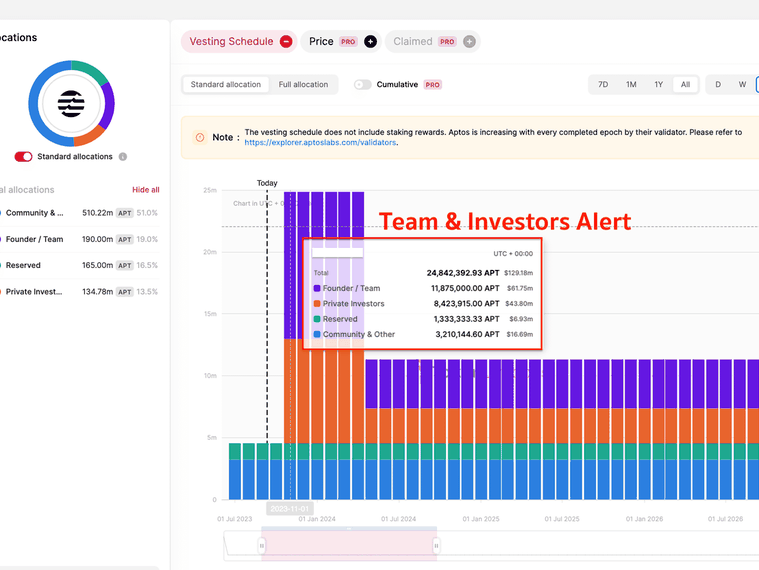Click the APT badge in the Reserved row

click(x=124, y=266)
